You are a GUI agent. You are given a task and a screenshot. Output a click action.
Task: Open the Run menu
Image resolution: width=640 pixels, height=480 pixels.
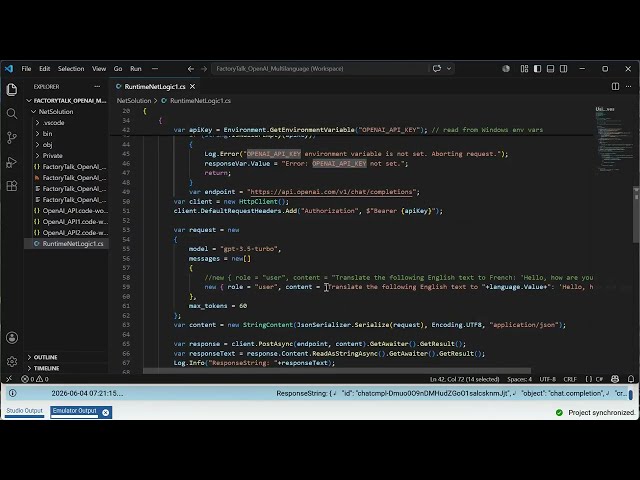tap(136, 69)
